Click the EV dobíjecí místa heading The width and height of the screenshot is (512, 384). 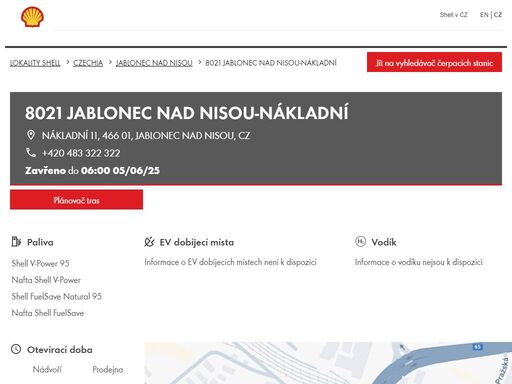tap(197, 242)
